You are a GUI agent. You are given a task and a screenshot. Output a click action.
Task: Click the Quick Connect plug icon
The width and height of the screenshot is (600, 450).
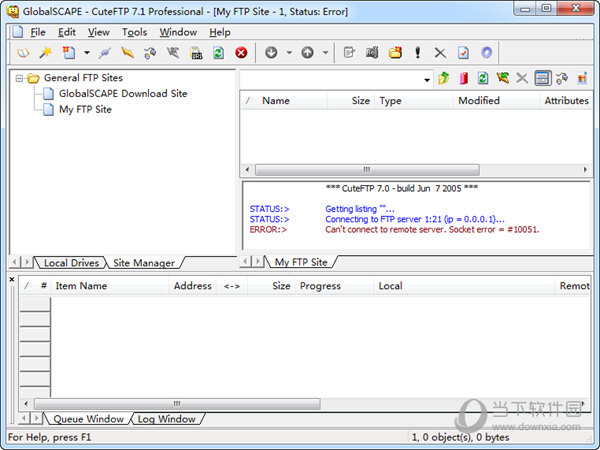pyautogui.click(x=104, y=52)
